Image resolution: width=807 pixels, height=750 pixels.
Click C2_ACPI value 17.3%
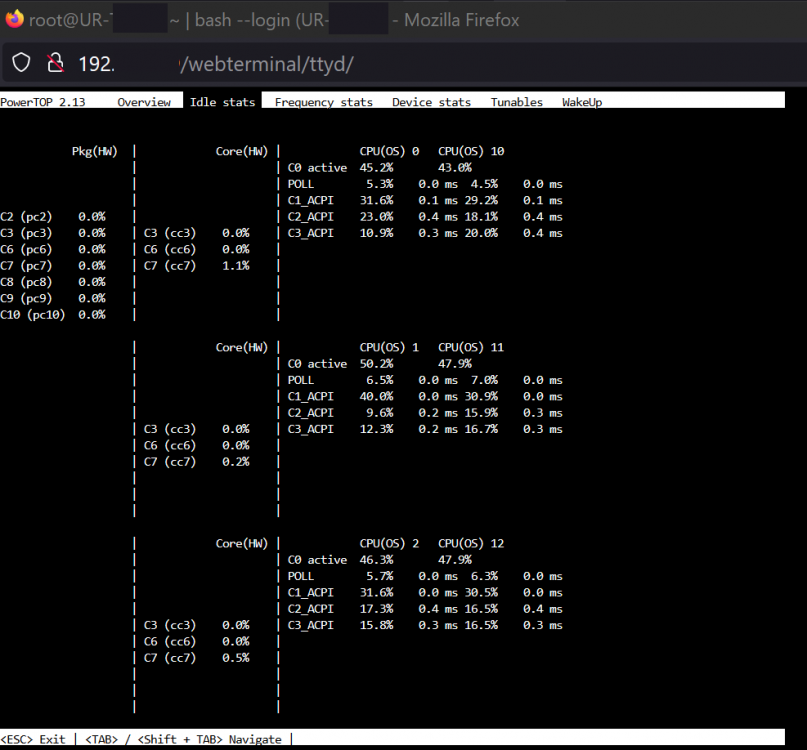click(376, 609)
